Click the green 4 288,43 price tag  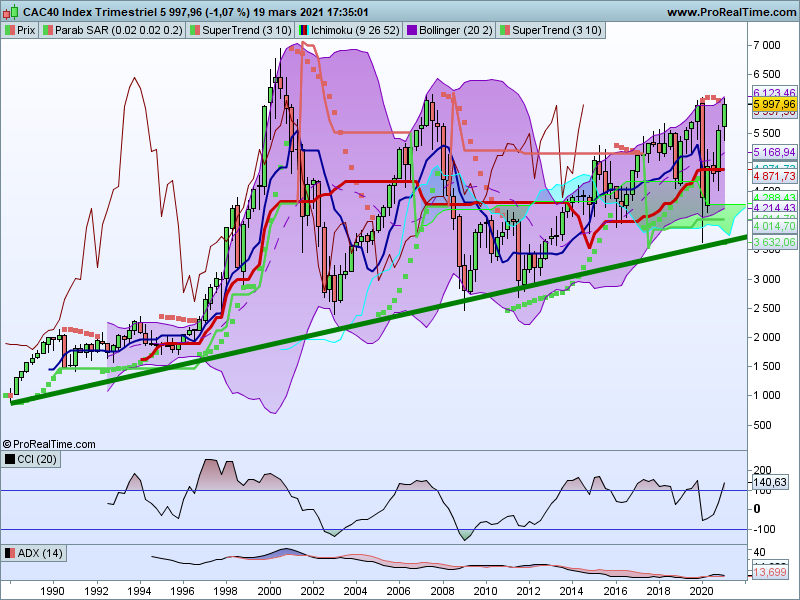(774, 197)
